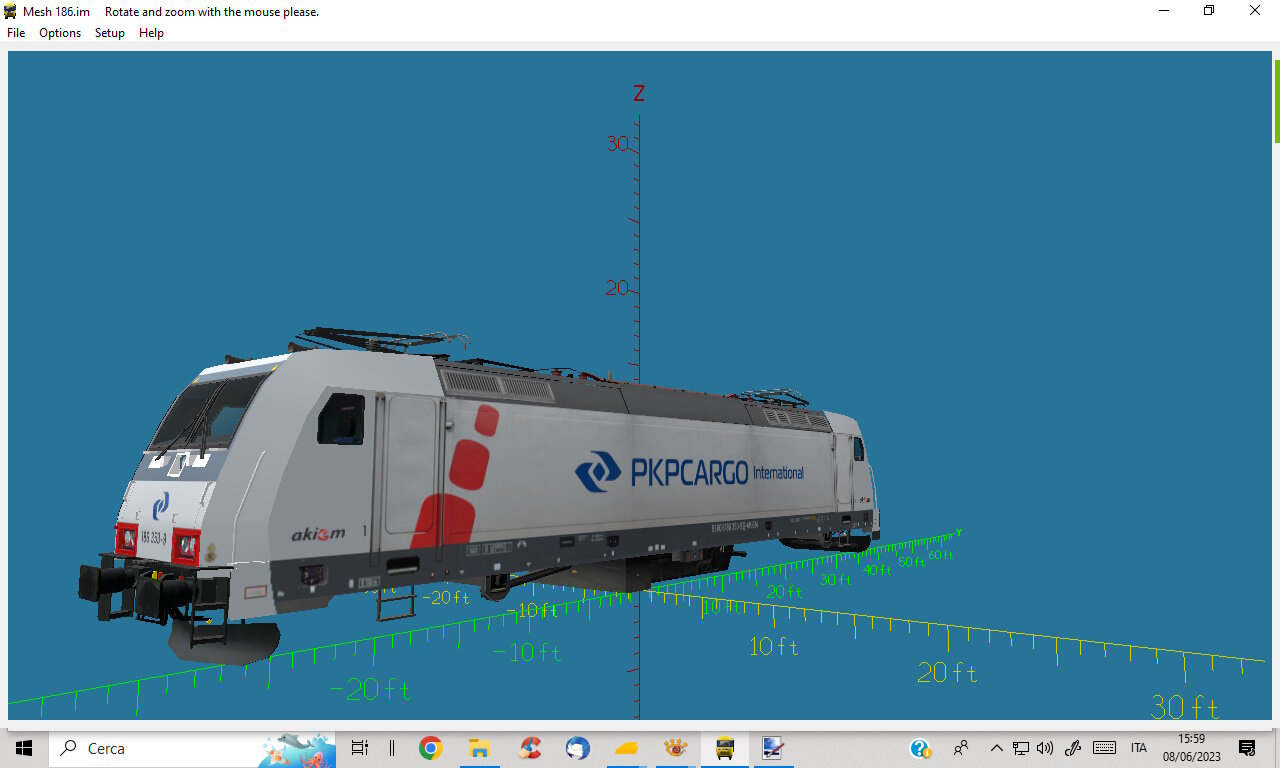This screenshot has height=768, width=1280.
Task: Open the Options menu
Action: (x=60, y=33)
